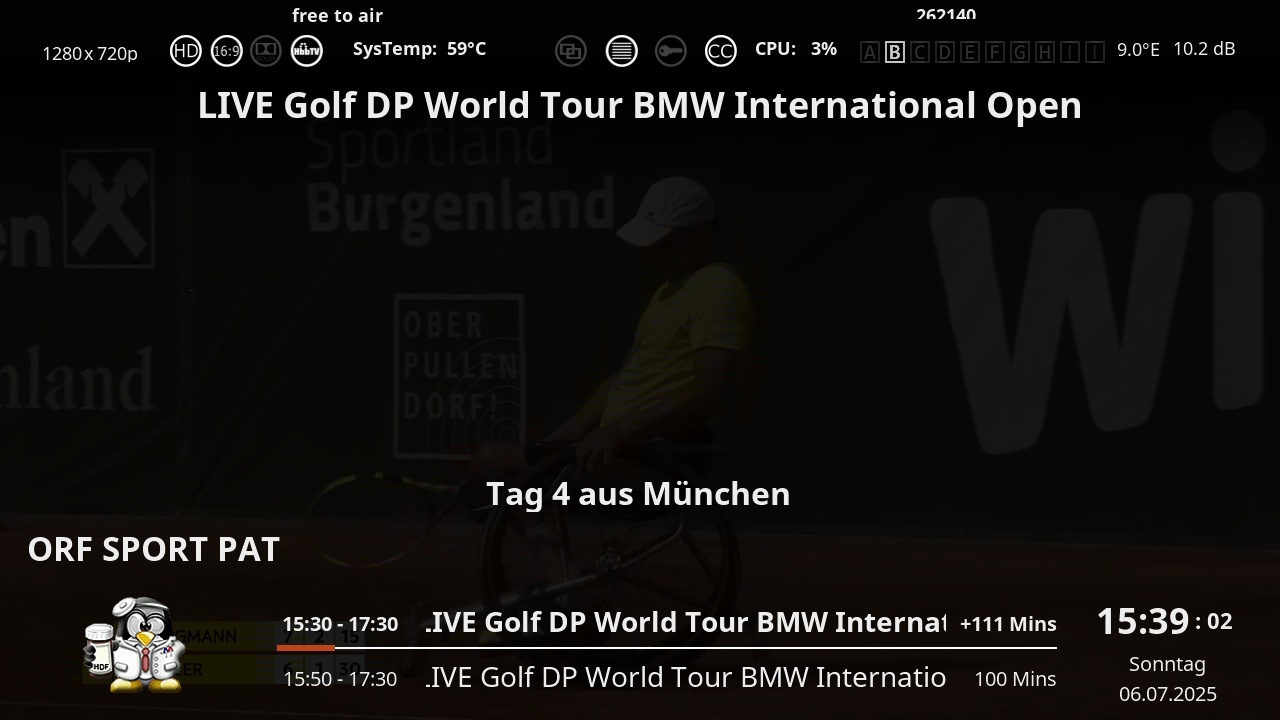Image resolution: width=1280 pixels, height=720 pixels.
Task: Click the ORF SPORT PAT channel name
Action: pos(154,549)
